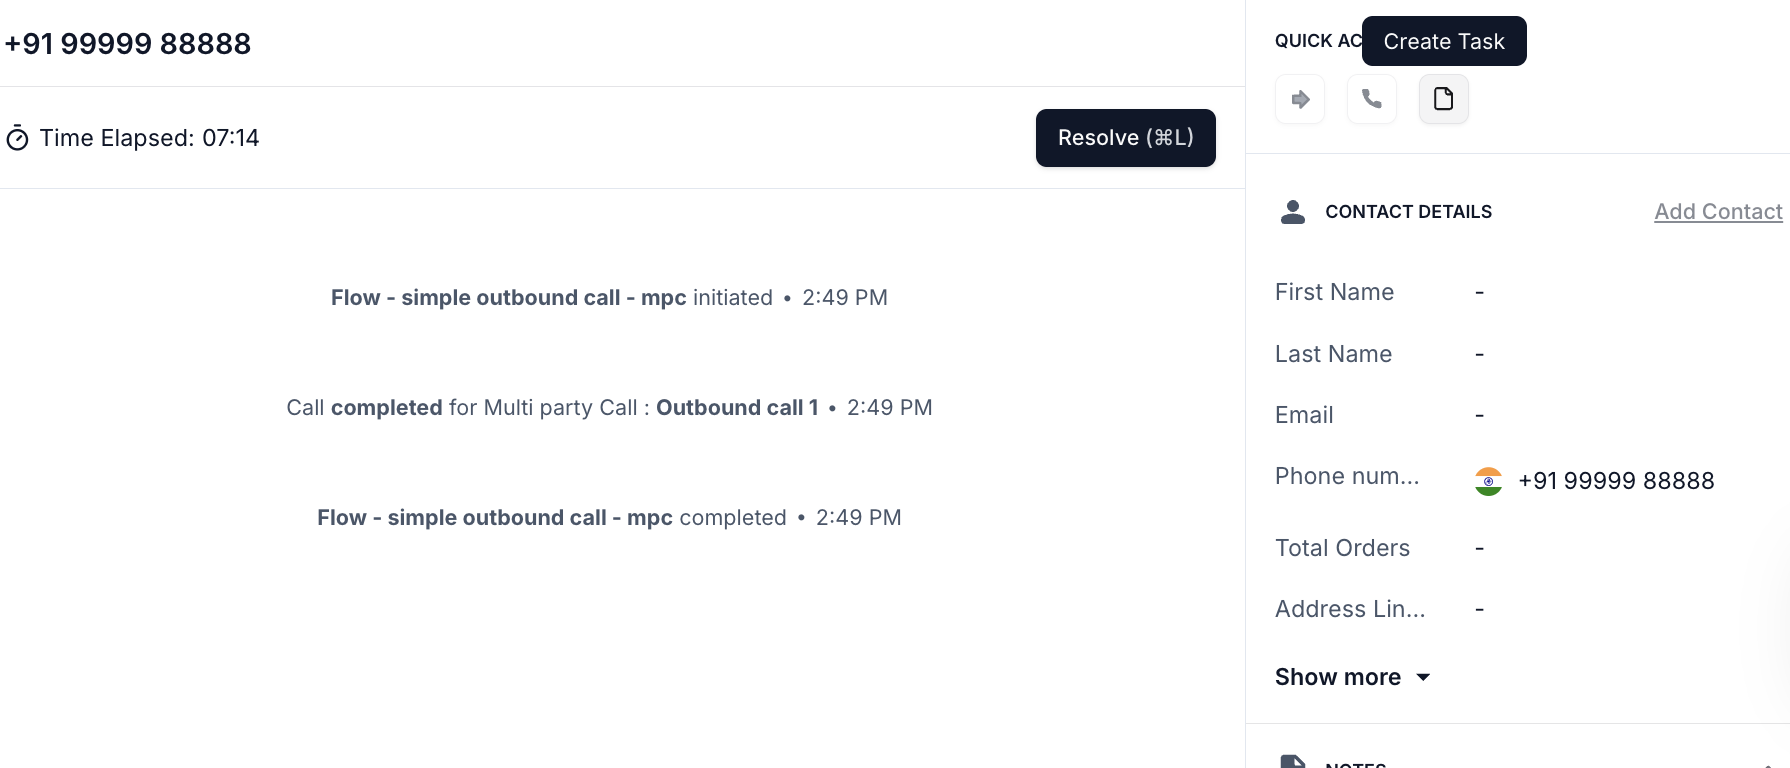Viewport: 1790px width, 768px height.
Task: Expand Show more contact fields
Action: [1352, 677]
